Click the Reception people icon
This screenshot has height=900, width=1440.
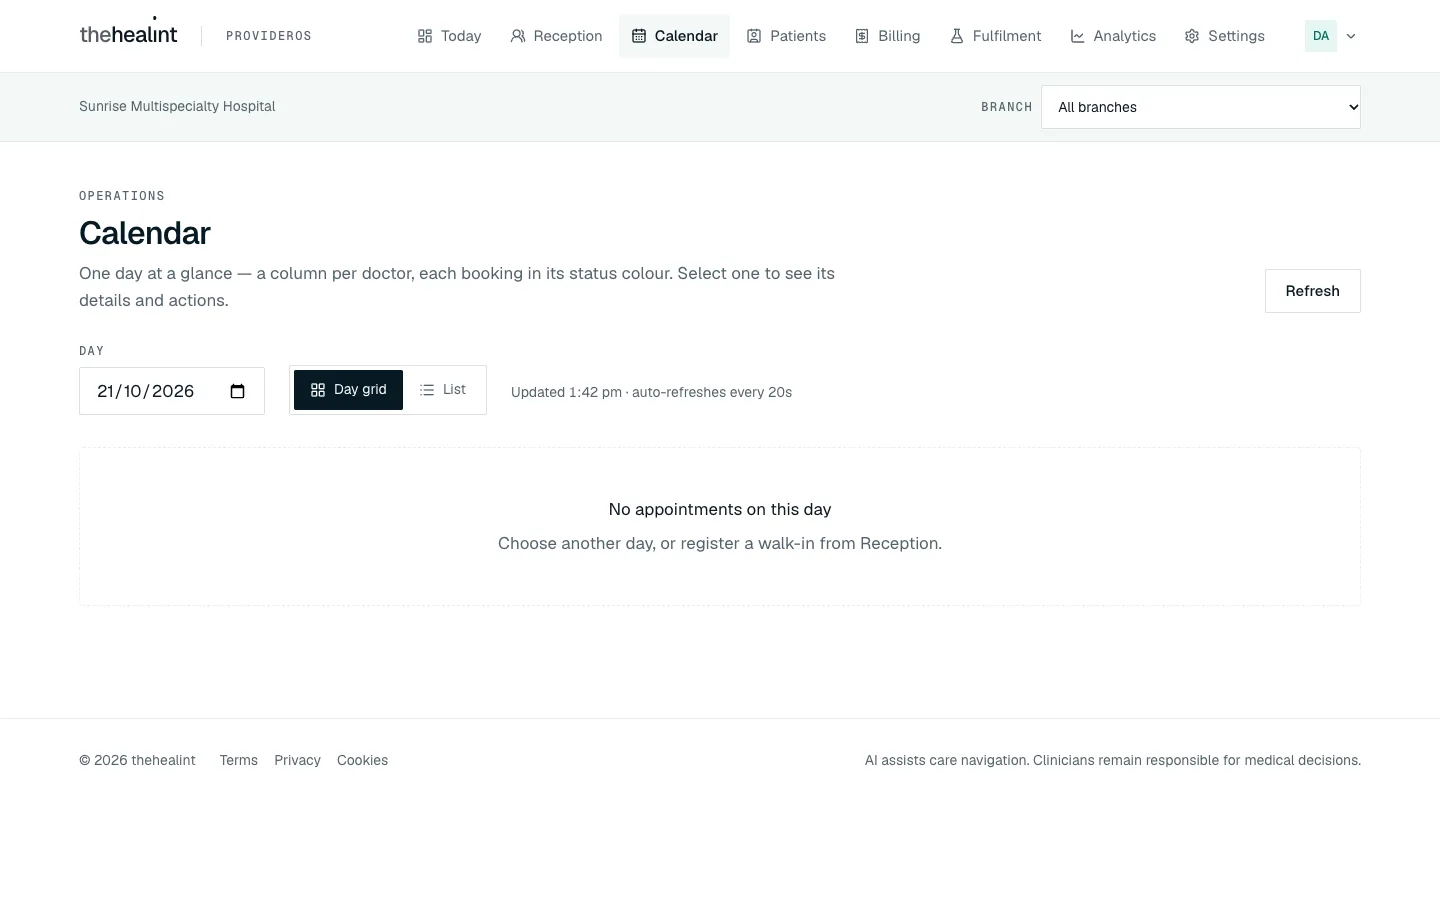pyautogui.click(x=518, y=36)
